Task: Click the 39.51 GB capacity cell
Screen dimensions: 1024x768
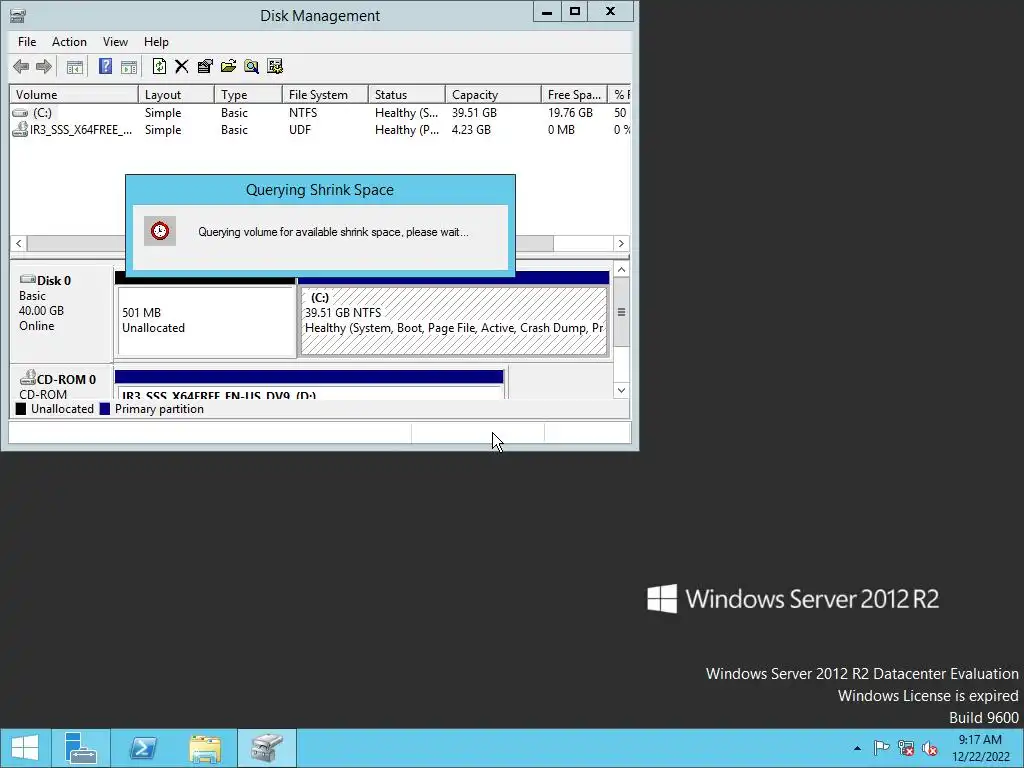Action: tap(474, 112)
